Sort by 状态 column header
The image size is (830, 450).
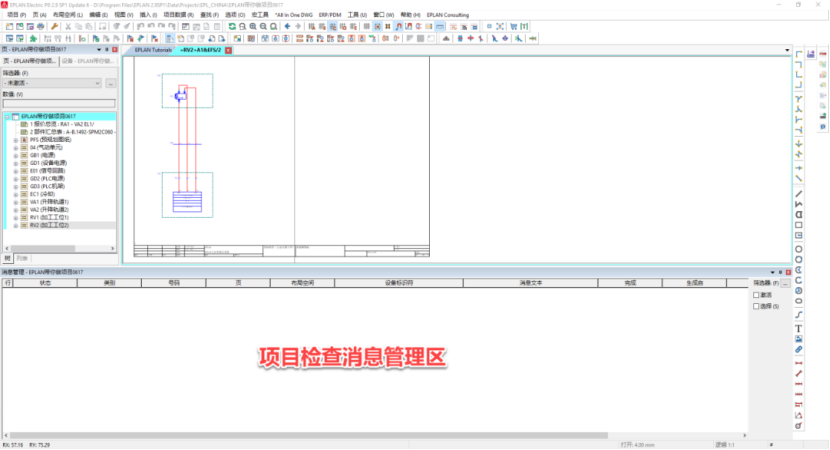[45, 283]
